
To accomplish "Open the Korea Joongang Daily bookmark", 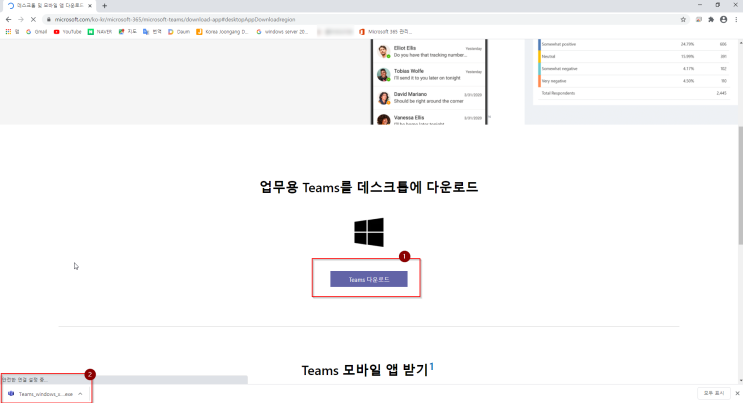I will coord(222,32).
